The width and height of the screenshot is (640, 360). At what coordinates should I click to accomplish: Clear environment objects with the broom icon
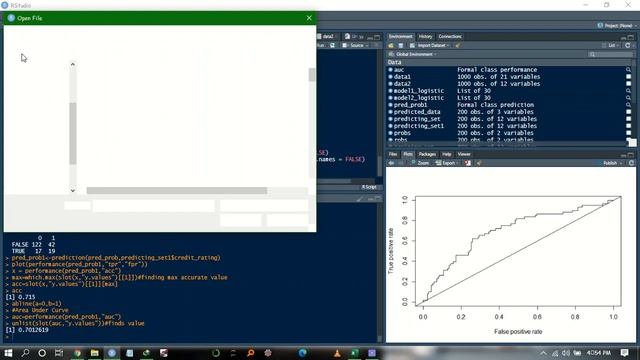click(458, 45)
